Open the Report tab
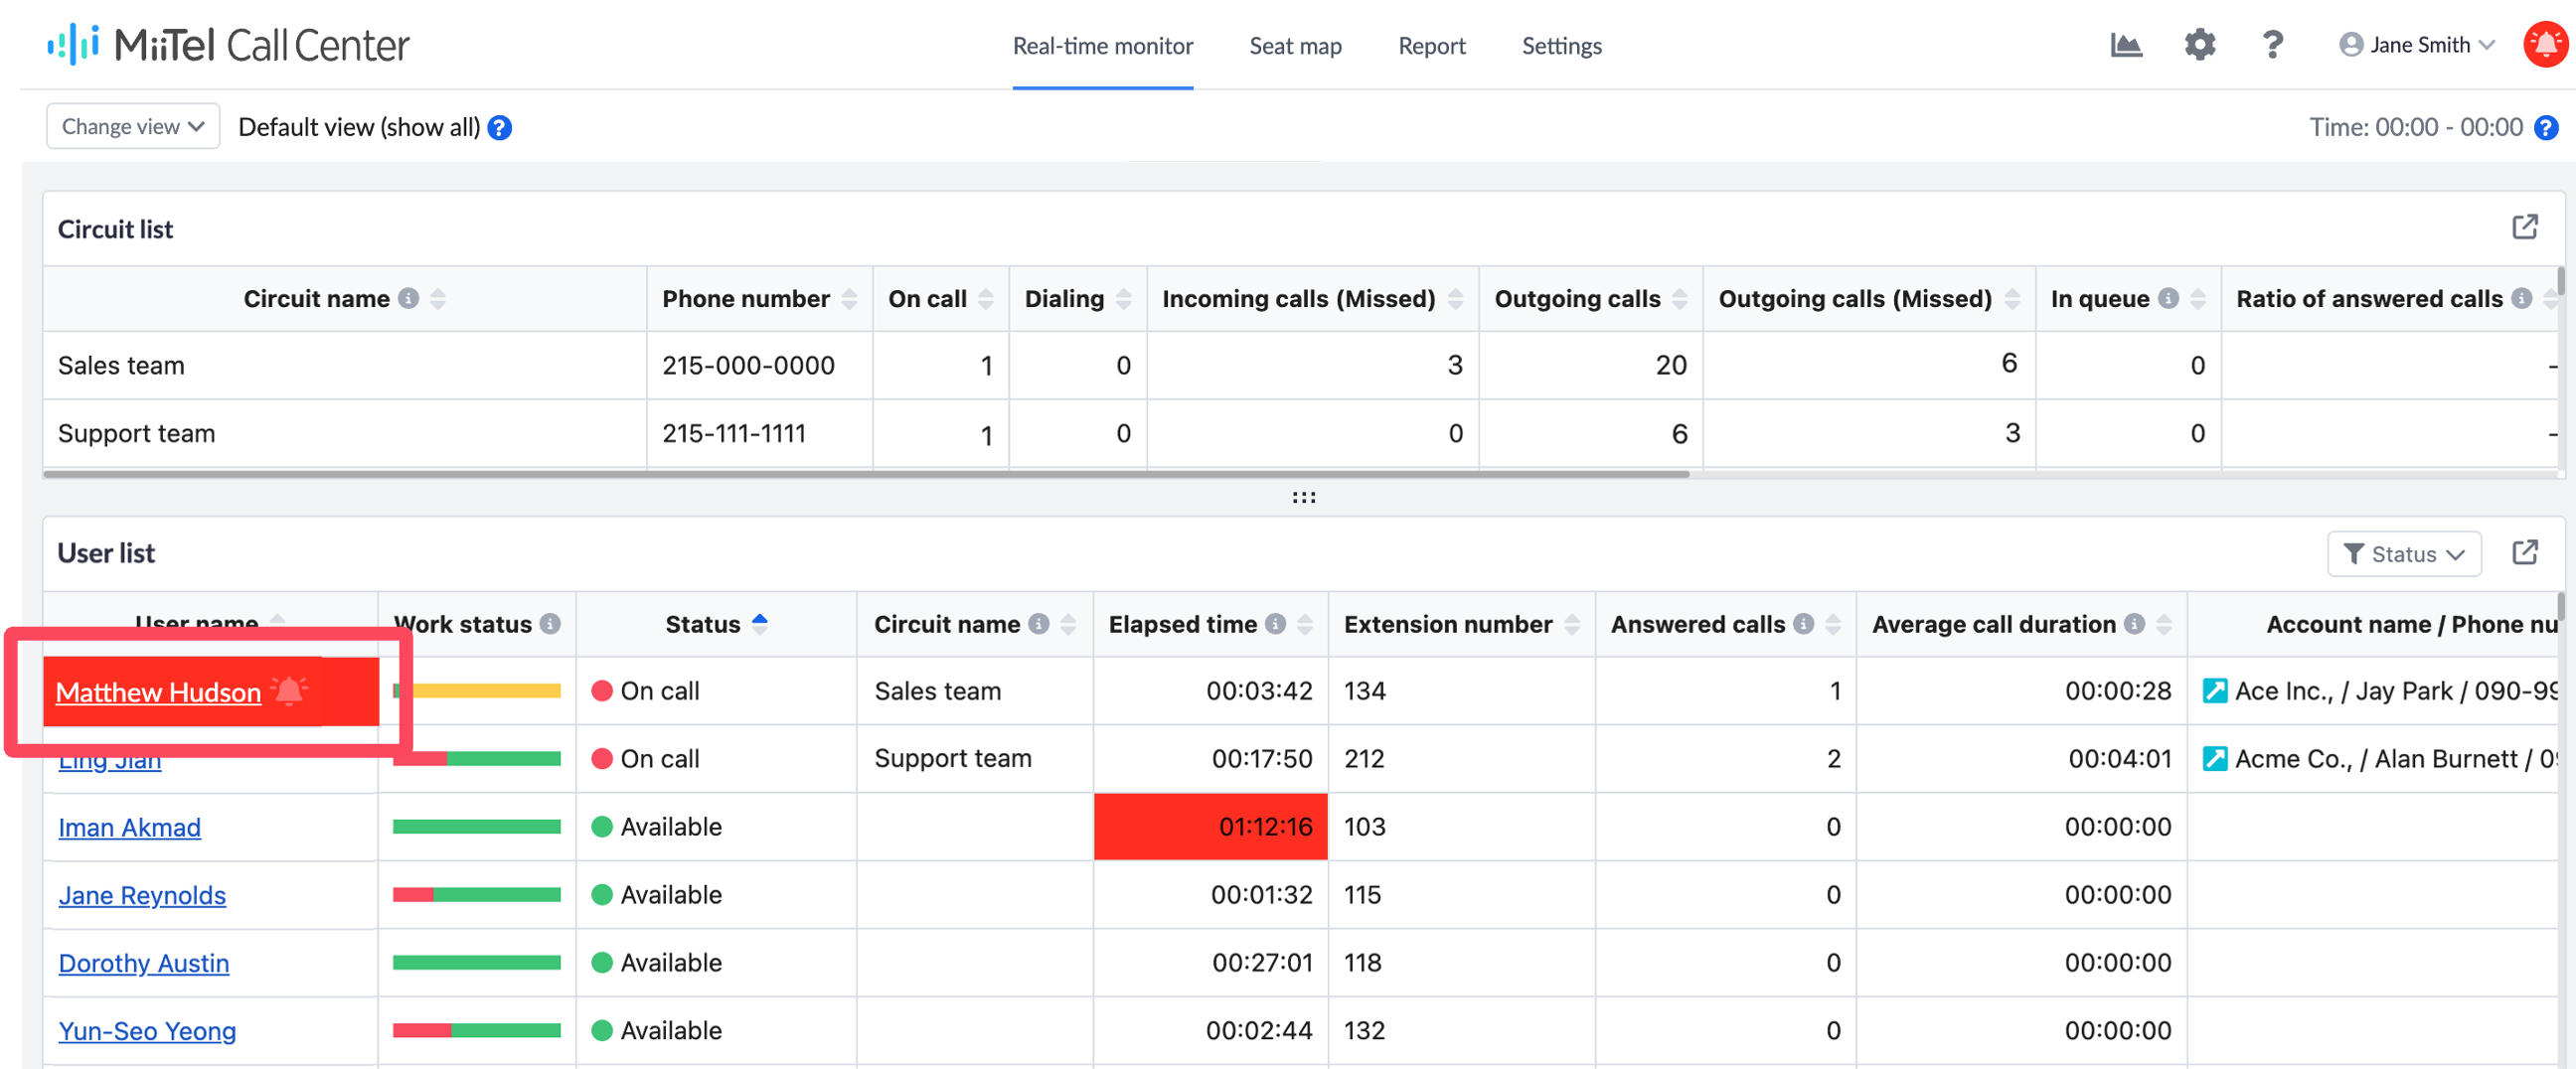 pos(1431,46)
